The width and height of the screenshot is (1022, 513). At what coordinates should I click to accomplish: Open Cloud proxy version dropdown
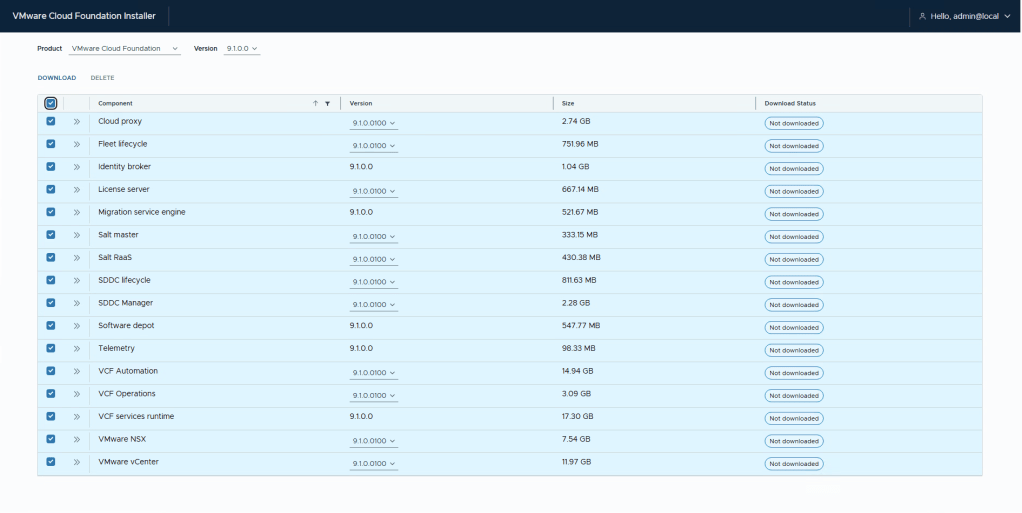(373, 123)
